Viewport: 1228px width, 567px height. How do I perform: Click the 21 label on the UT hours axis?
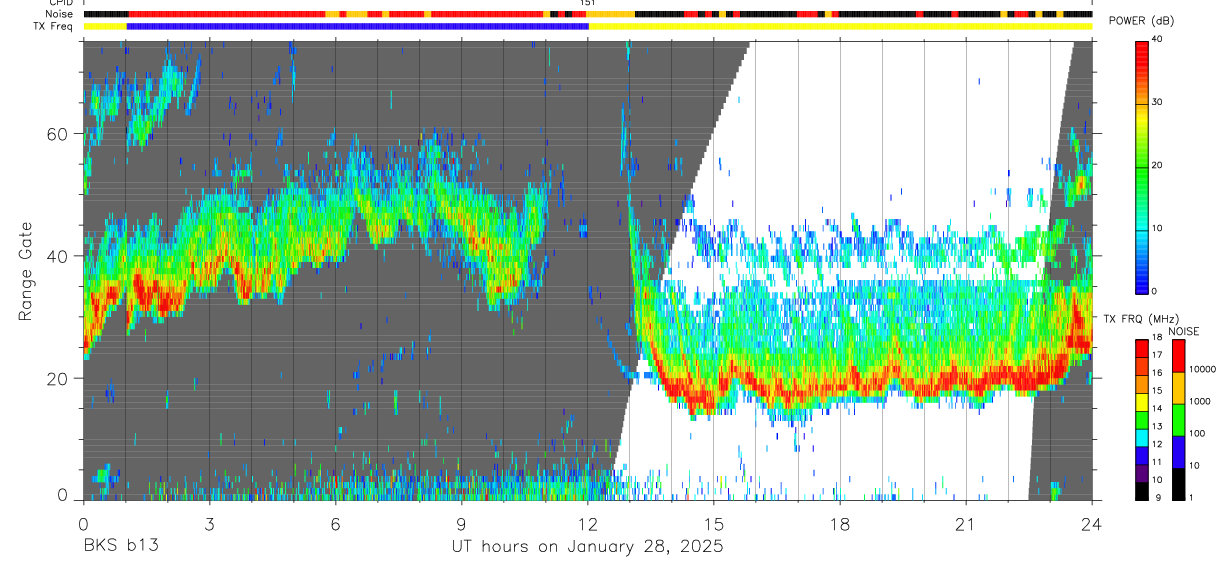(x=966, y=524)
